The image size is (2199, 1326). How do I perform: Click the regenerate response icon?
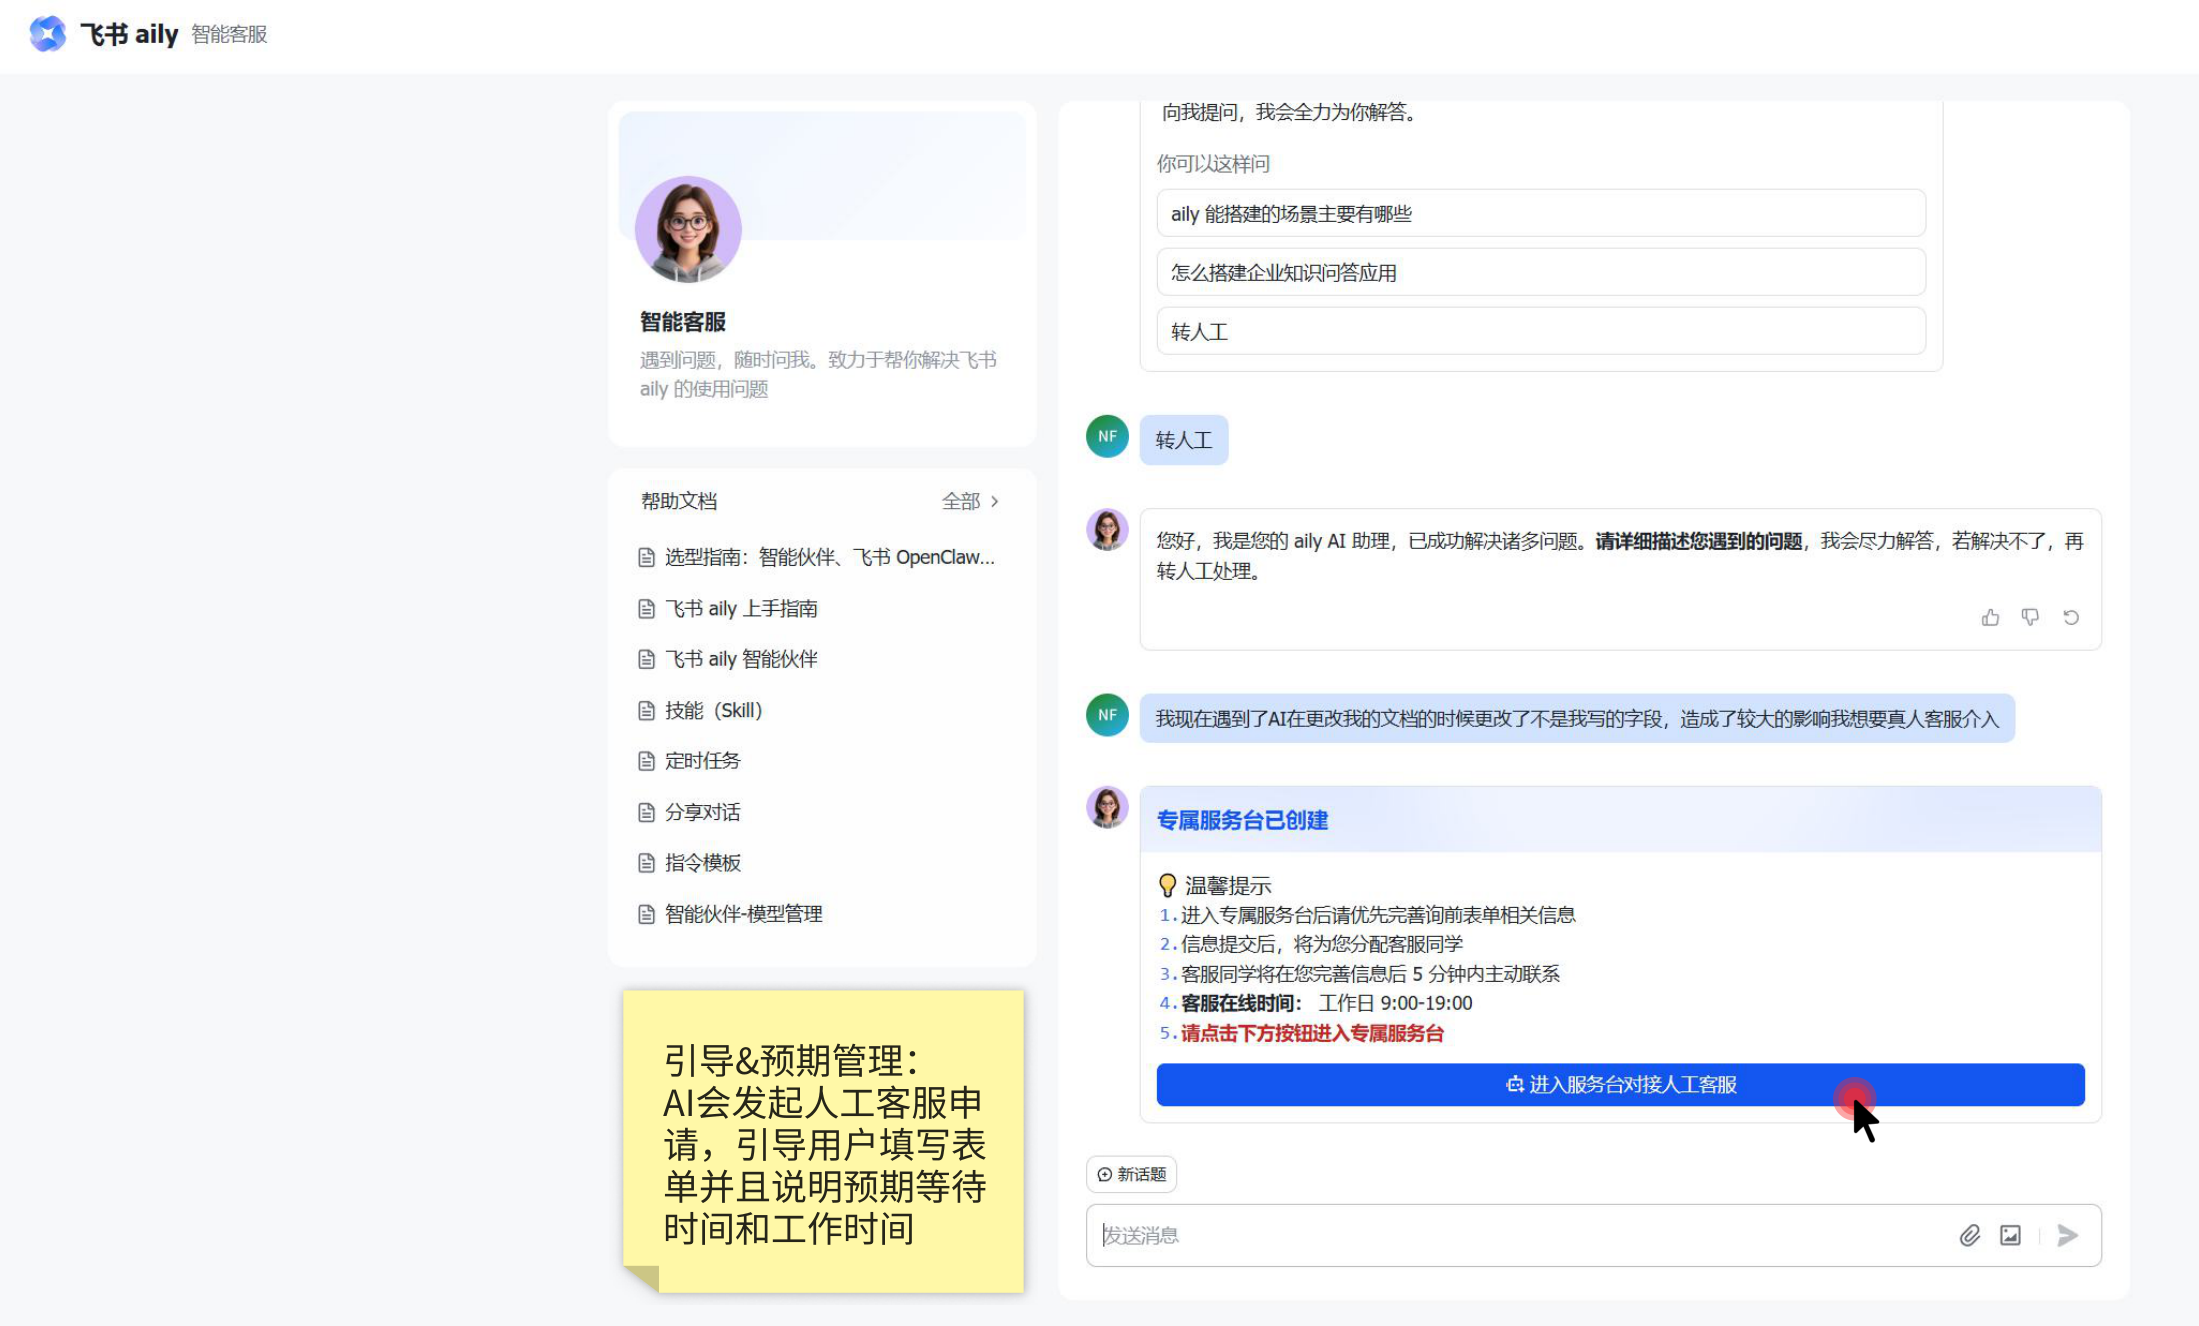2071,617
